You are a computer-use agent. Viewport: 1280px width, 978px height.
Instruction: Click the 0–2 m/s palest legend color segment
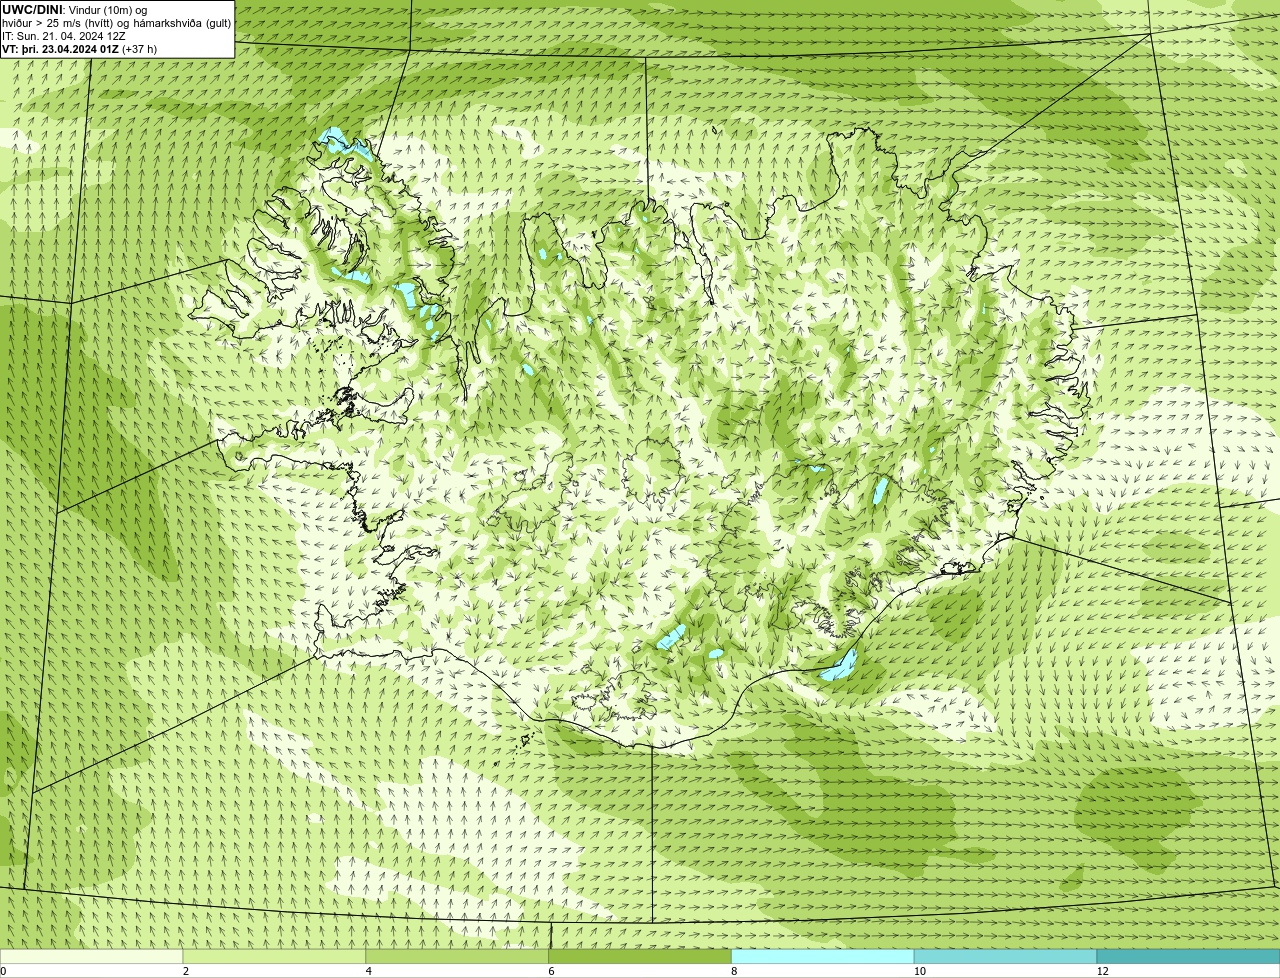tap(92, 956)
